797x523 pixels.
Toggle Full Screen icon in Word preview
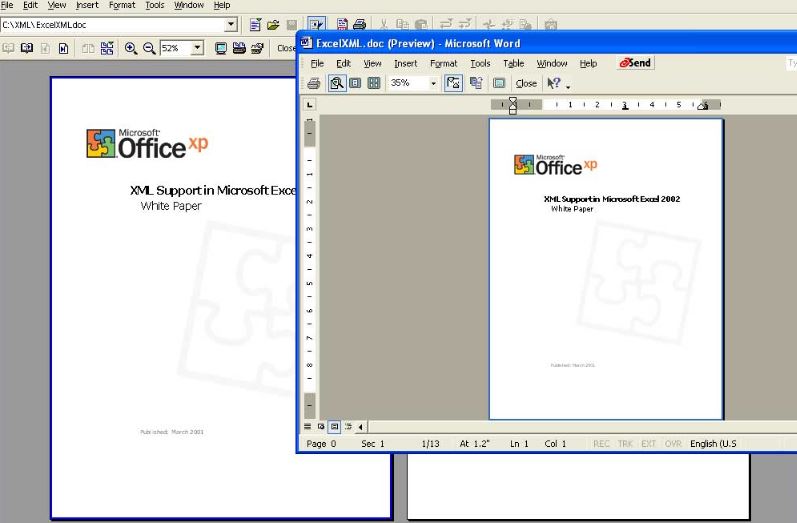(x=499, y=83)
